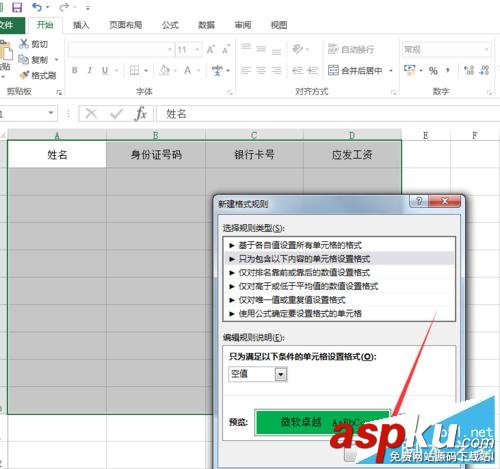Insert a function with fx button
Image resolution: width=500 pixels, height=469 pixels.
(x=141, y=114)
